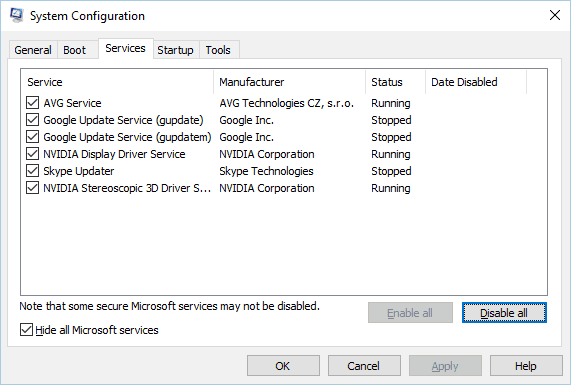Toggle NVIDIA Display Driver Service checkbox

[x=32, y=154]
